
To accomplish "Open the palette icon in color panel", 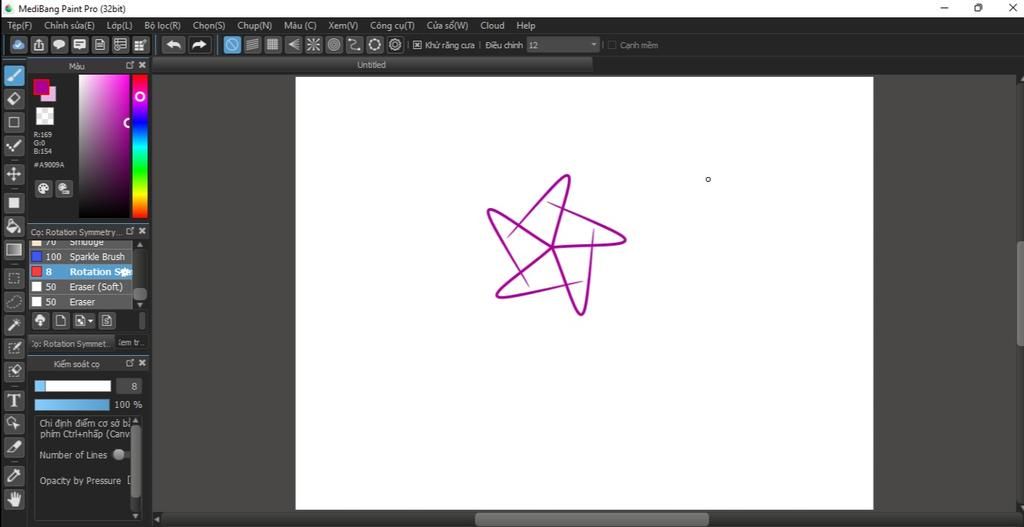I will coord(43,189).
